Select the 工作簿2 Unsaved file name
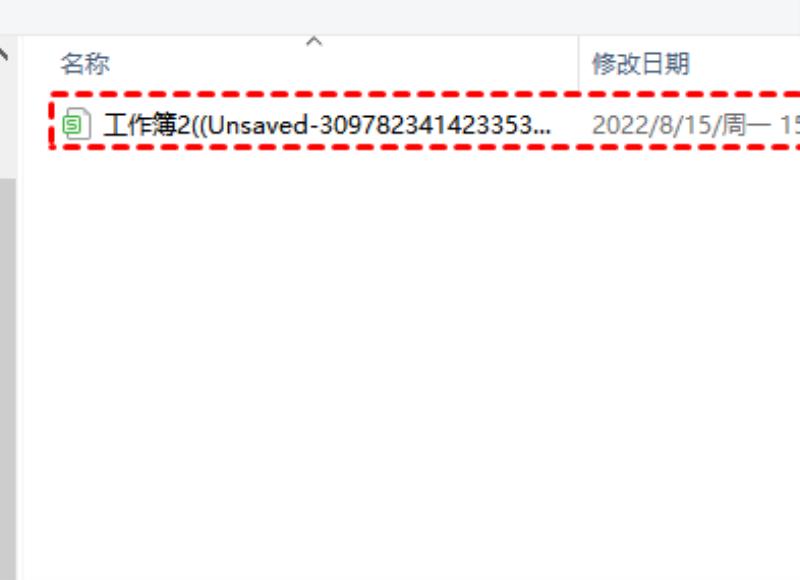 pos(327,124)
